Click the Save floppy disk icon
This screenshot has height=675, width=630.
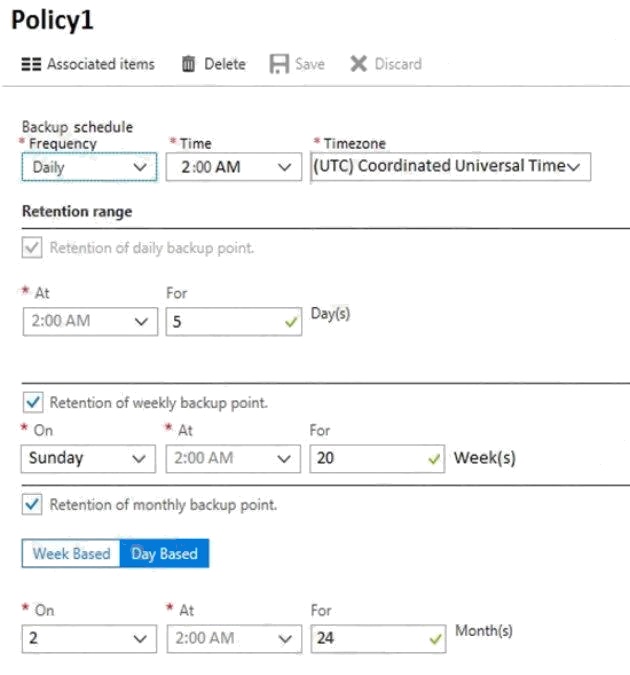279,64
